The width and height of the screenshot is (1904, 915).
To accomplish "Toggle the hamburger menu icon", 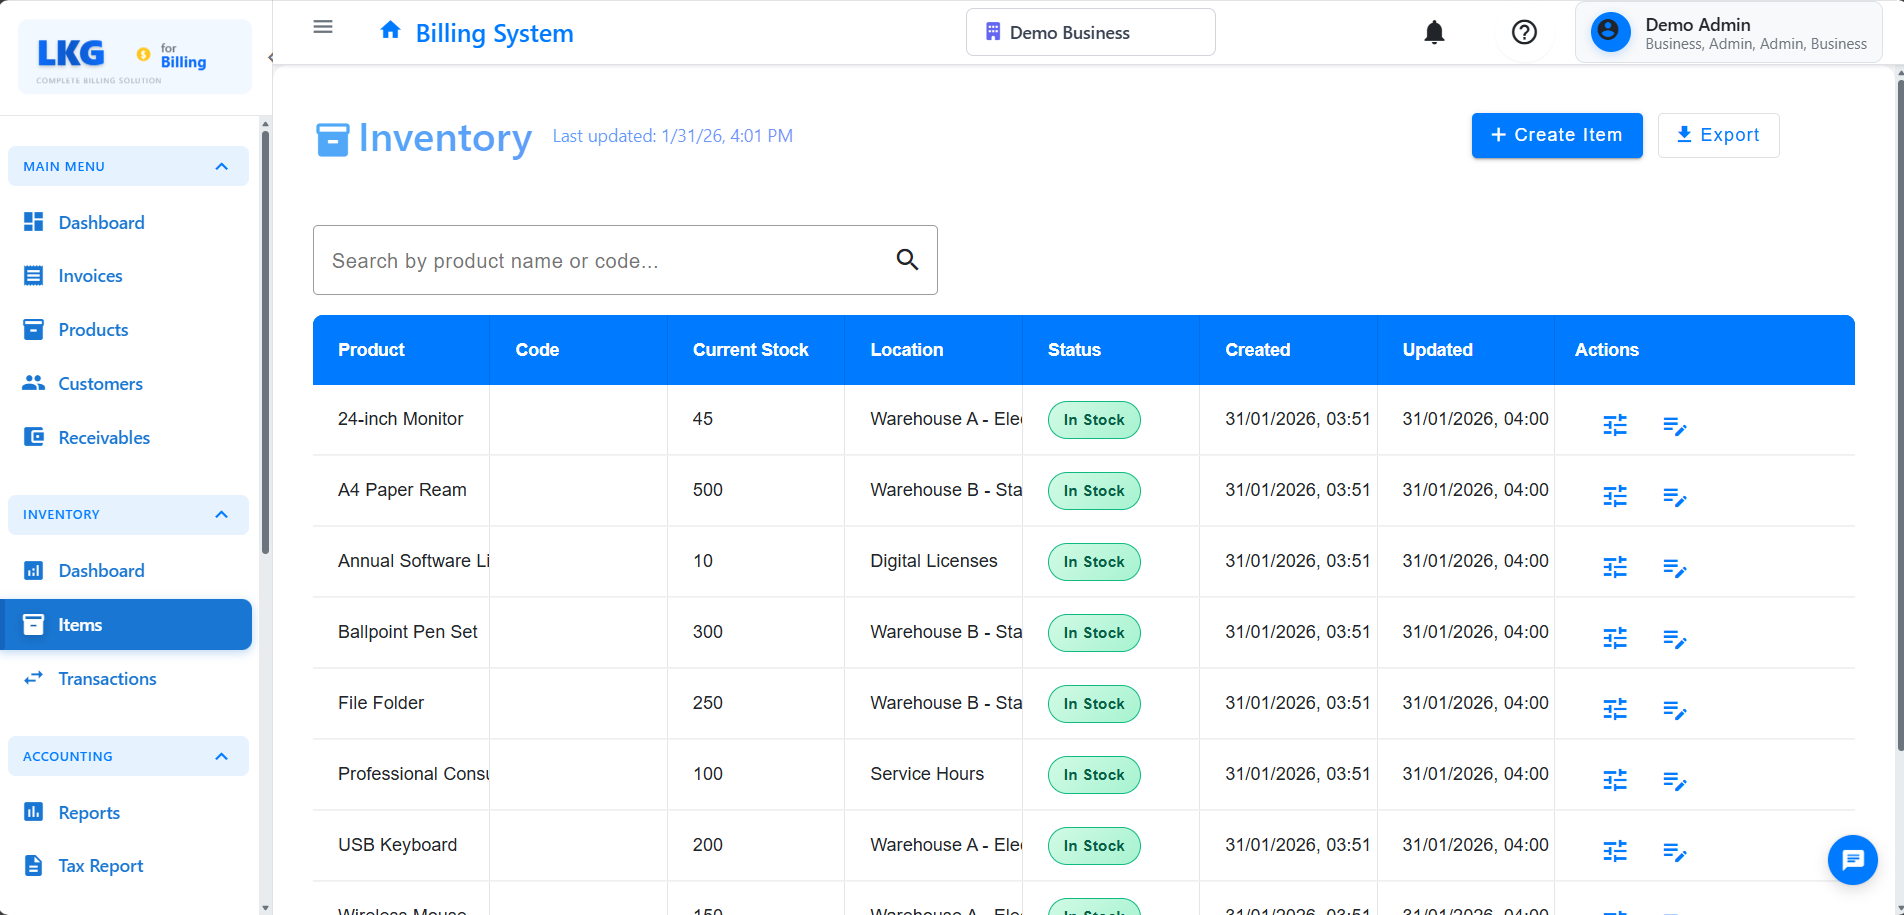I will 323,27.
